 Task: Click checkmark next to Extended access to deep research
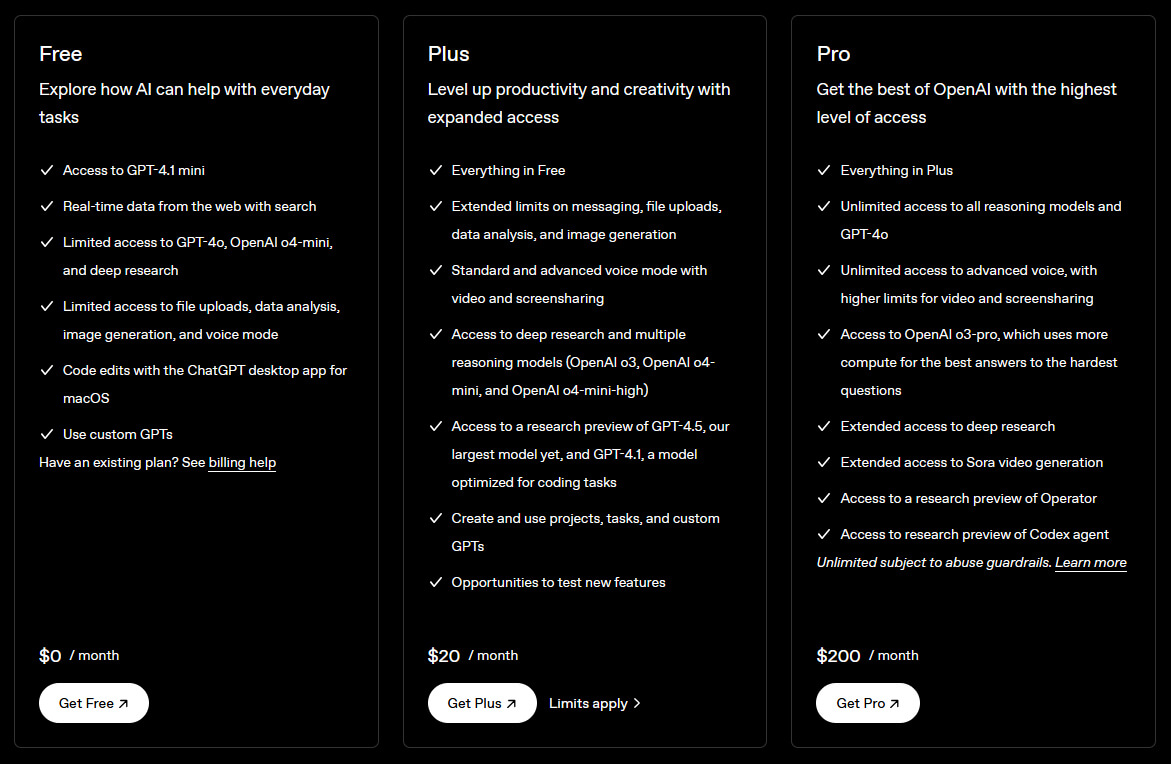coord(824,427)
